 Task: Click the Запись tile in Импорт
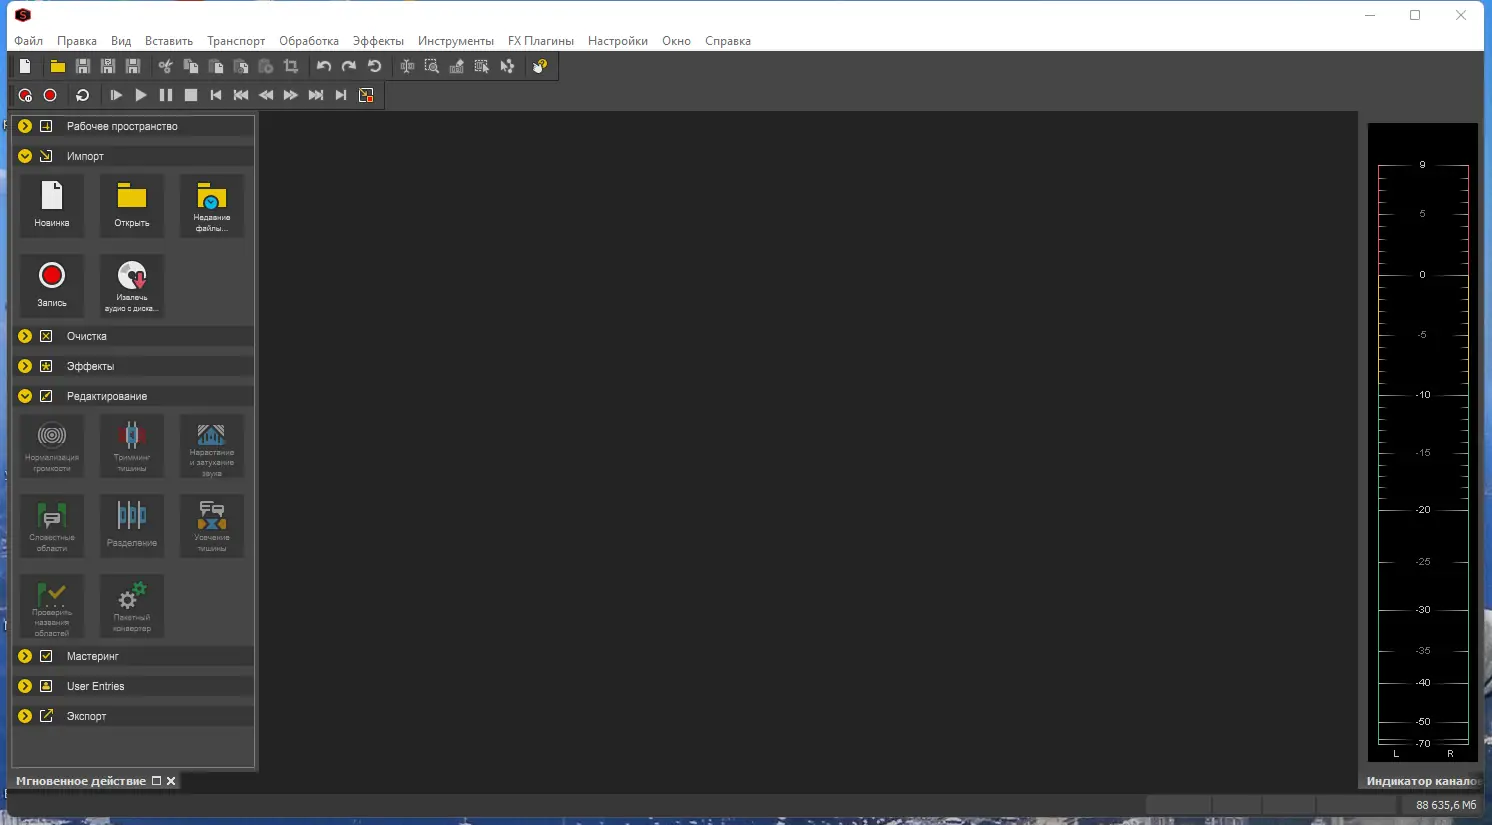pyautogui.click(x=52, y=285)
